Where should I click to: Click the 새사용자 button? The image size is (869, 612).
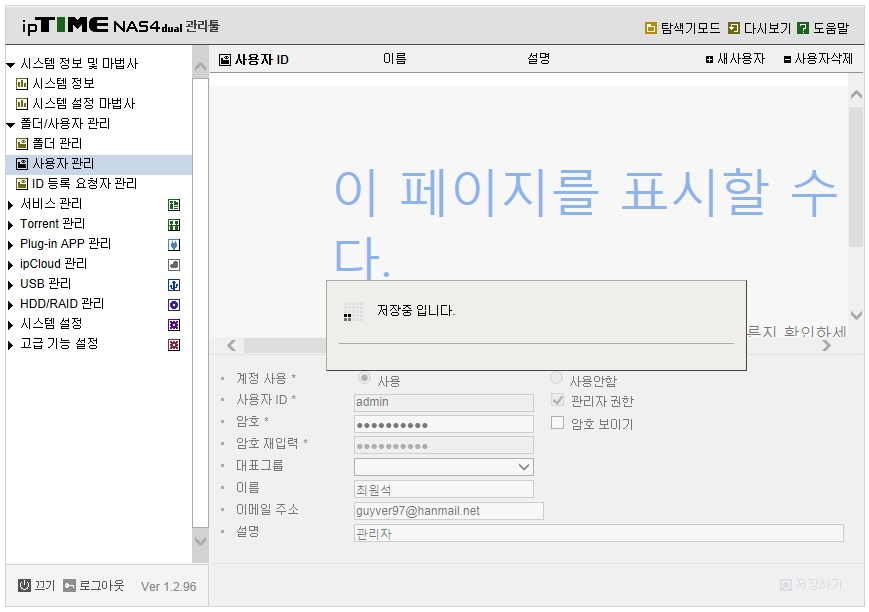click(x=735, y=59)
